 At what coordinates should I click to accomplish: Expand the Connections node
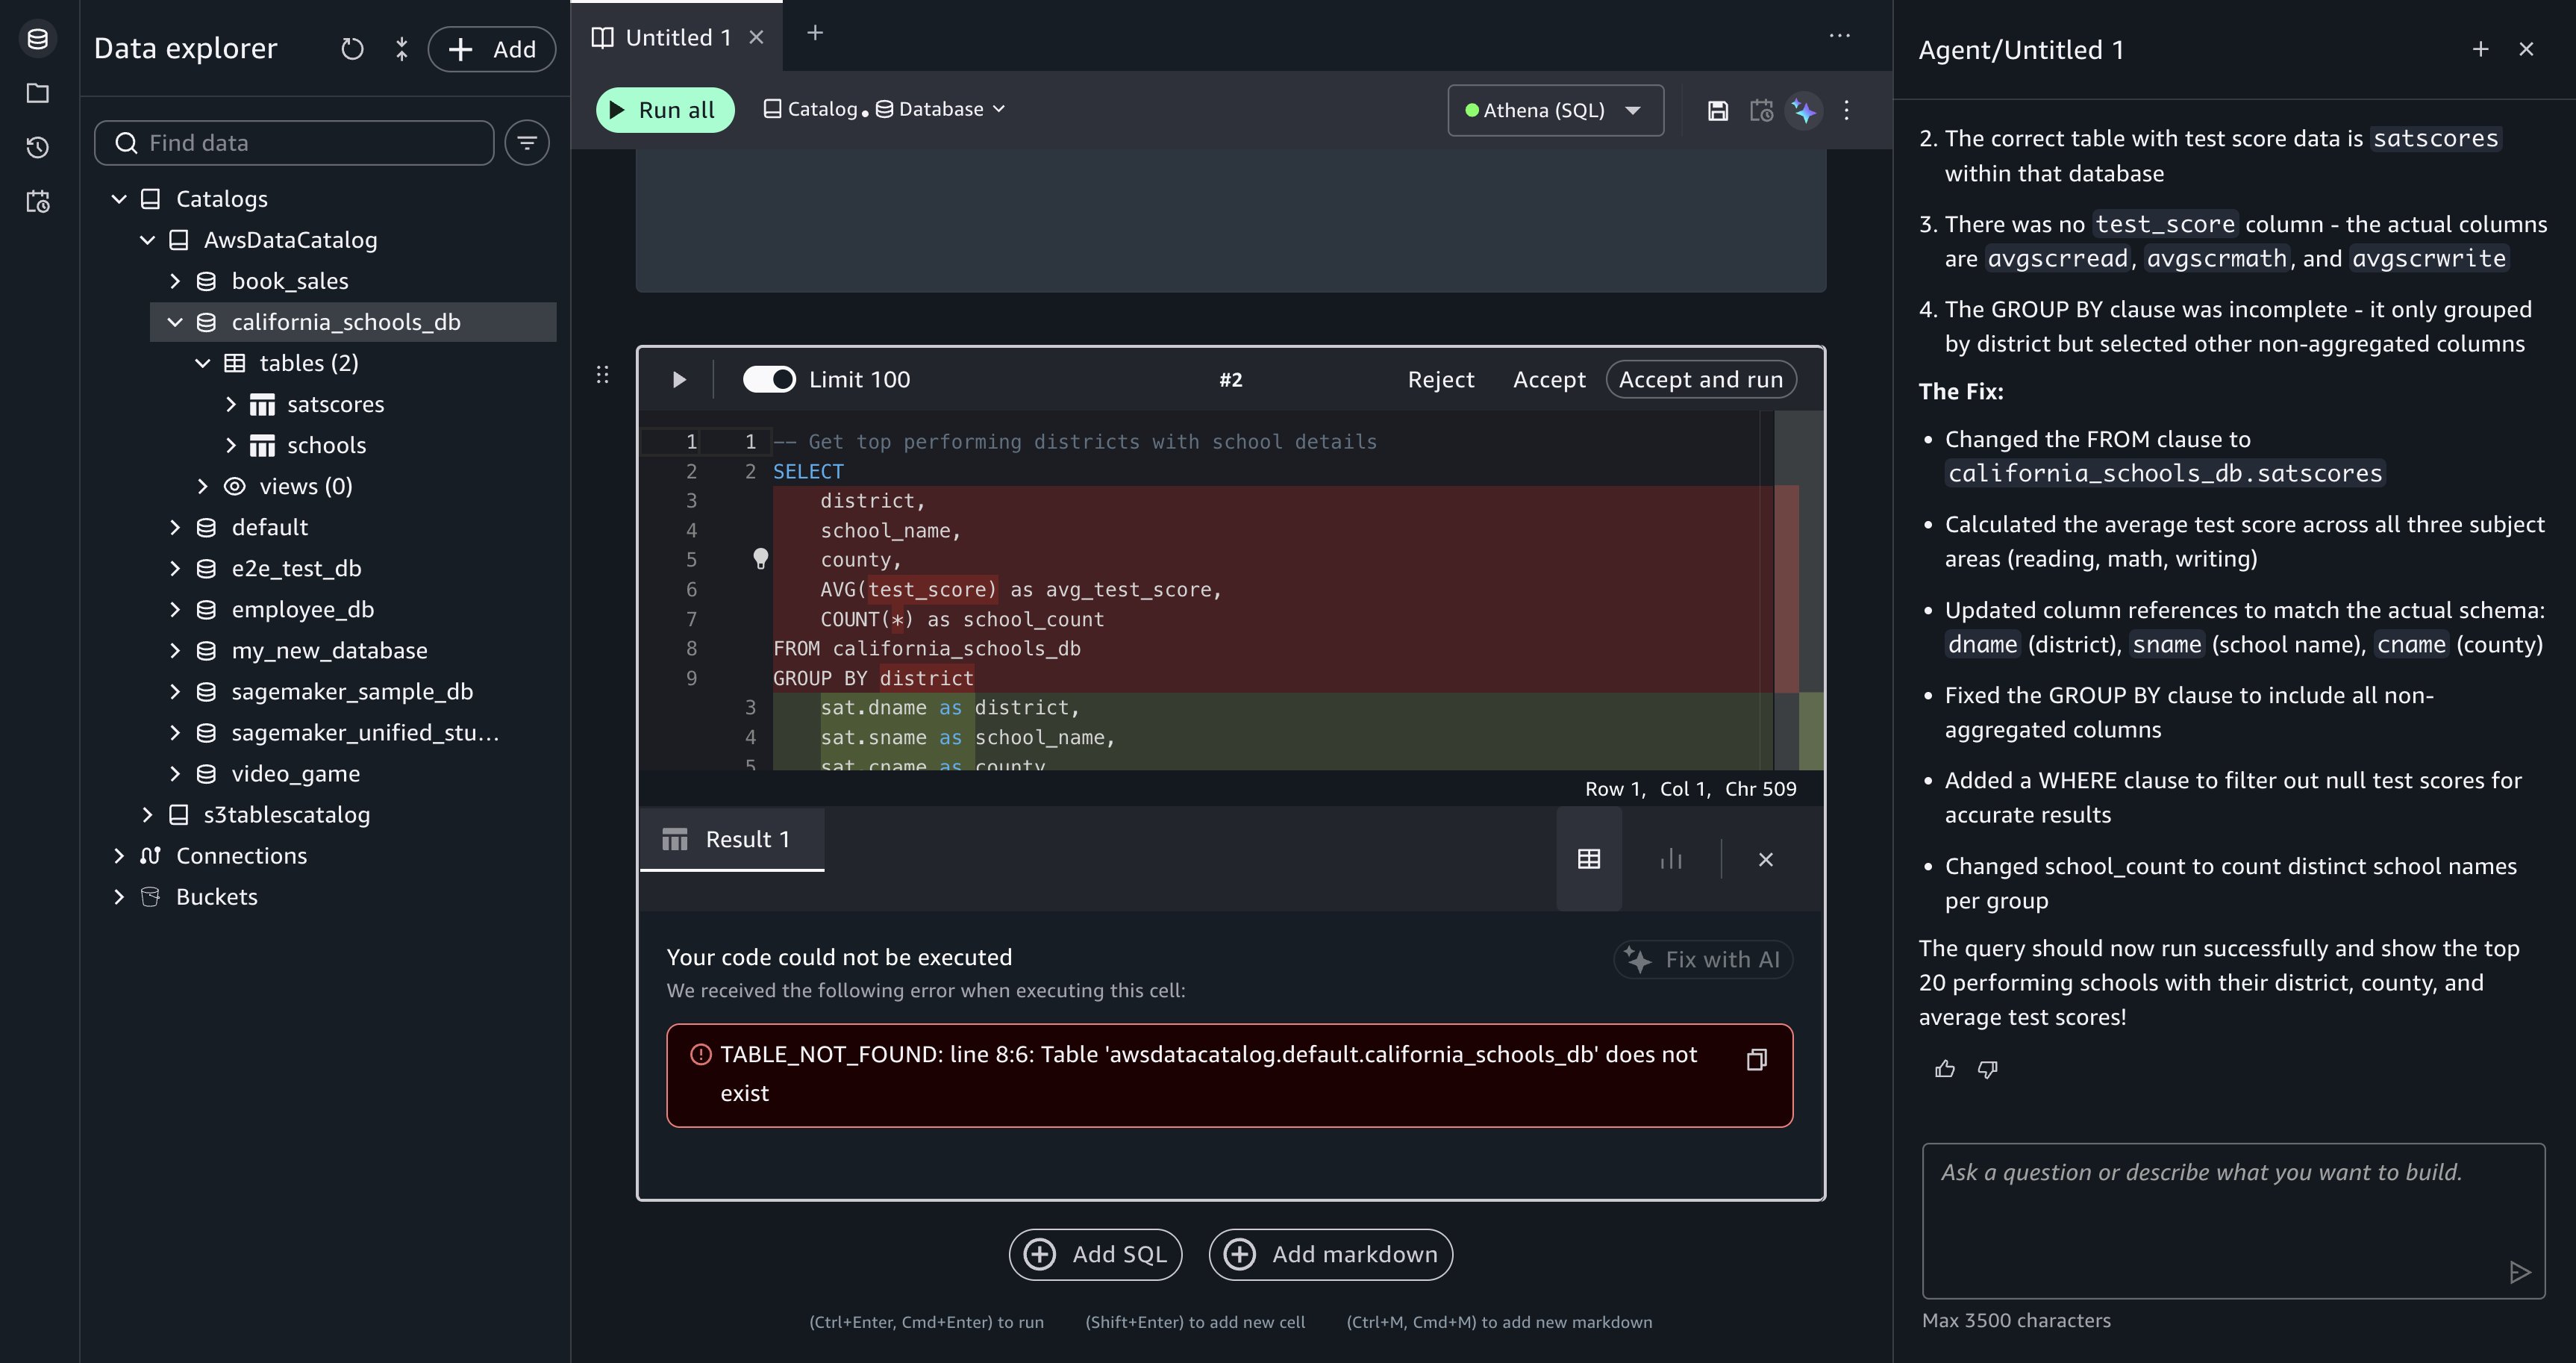119,856
